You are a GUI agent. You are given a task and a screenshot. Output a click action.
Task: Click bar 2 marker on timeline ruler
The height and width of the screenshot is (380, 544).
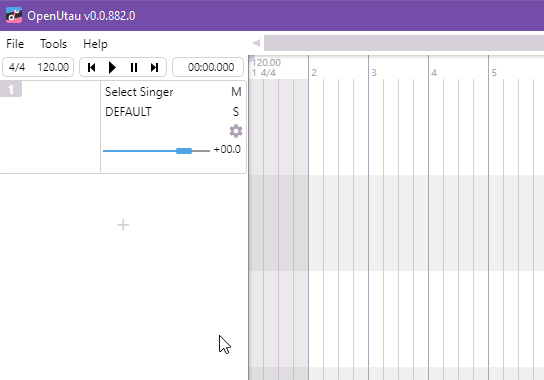[x=314, y=73]
